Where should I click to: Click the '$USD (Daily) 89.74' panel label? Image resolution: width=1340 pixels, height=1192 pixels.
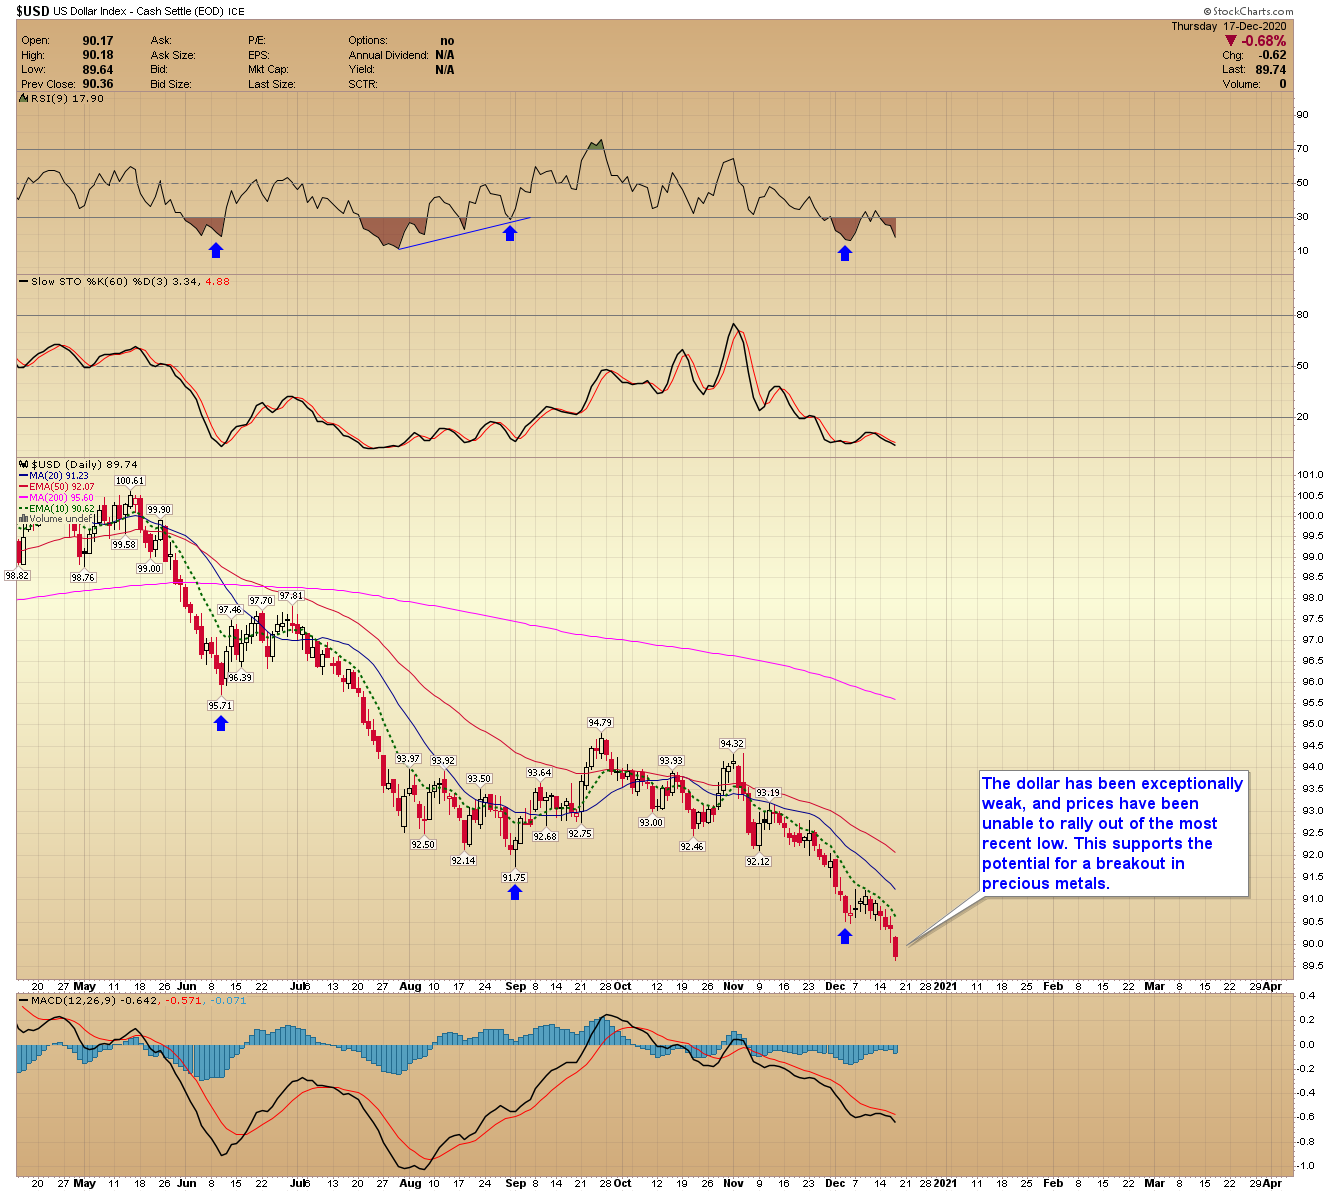(x=84, y=464)
